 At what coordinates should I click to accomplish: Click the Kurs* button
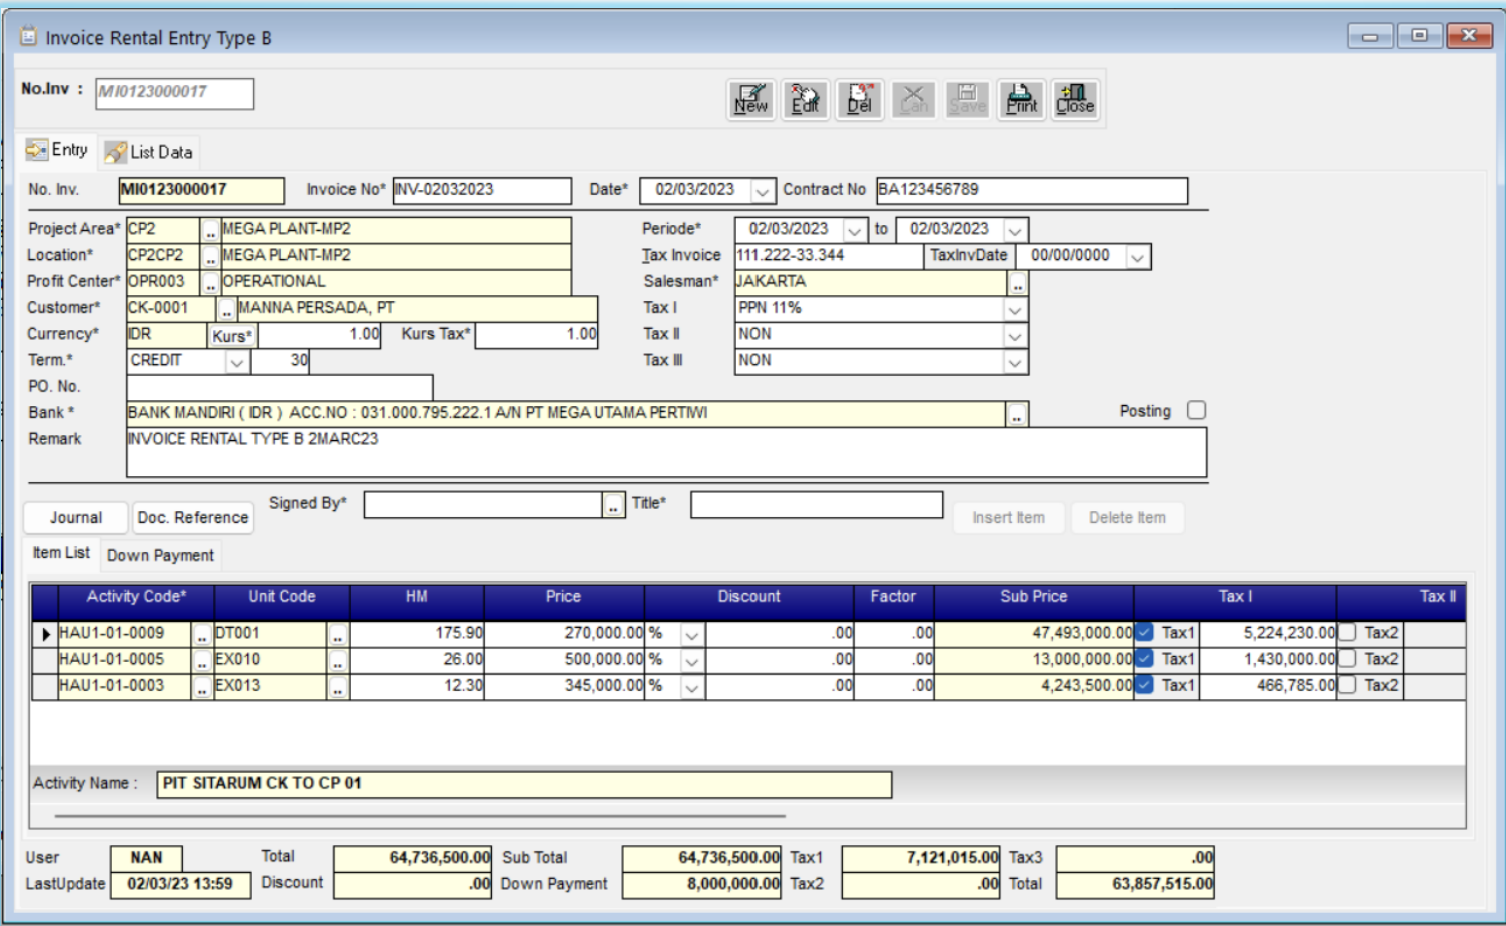click(232, 336)
